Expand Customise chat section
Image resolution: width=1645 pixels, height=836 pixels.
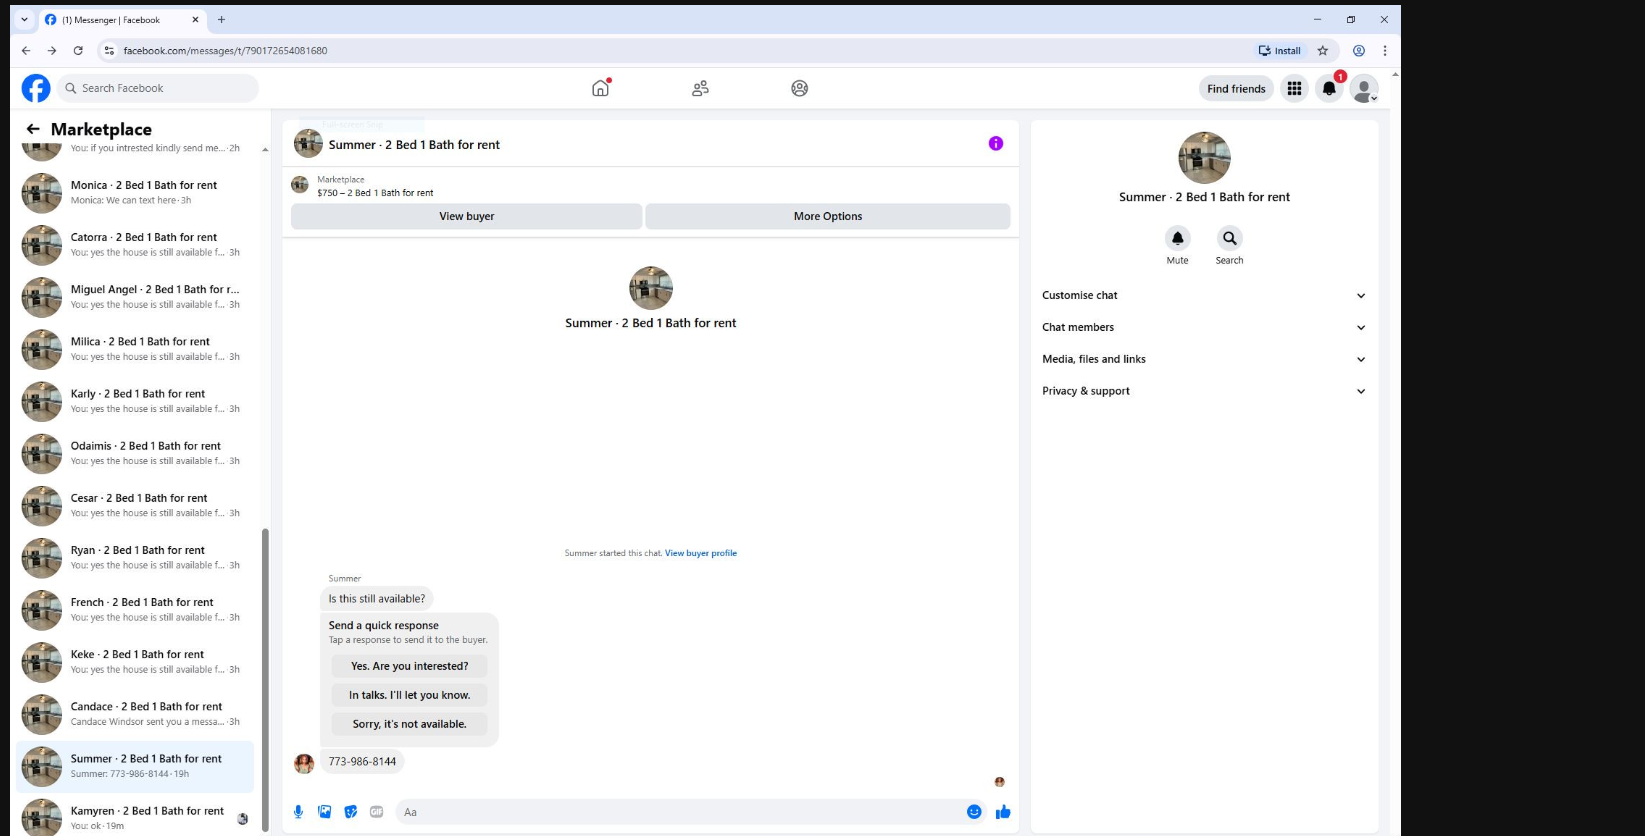(x=1204, y=295)
